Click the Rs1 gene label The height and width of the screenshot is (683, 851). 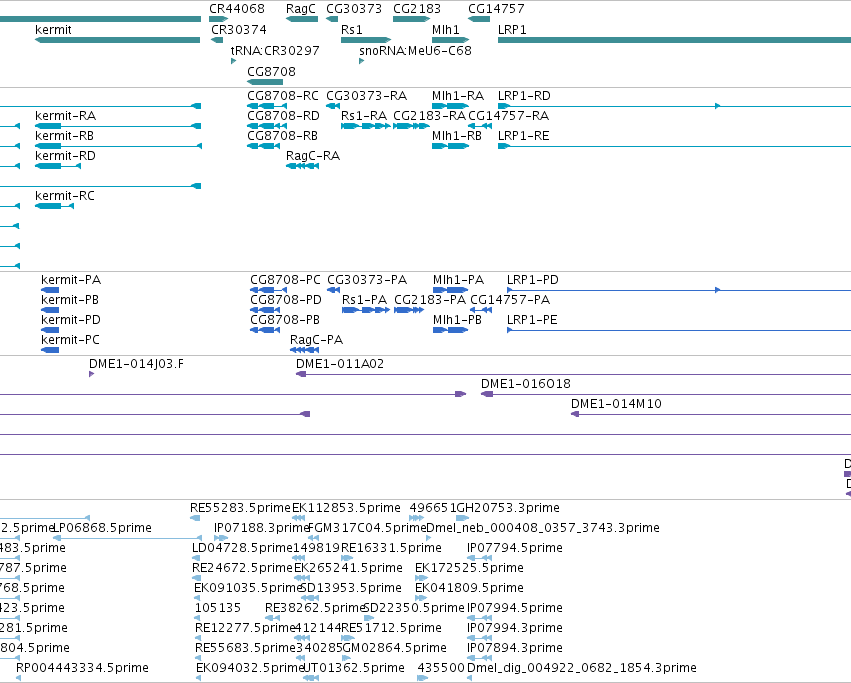352,30
